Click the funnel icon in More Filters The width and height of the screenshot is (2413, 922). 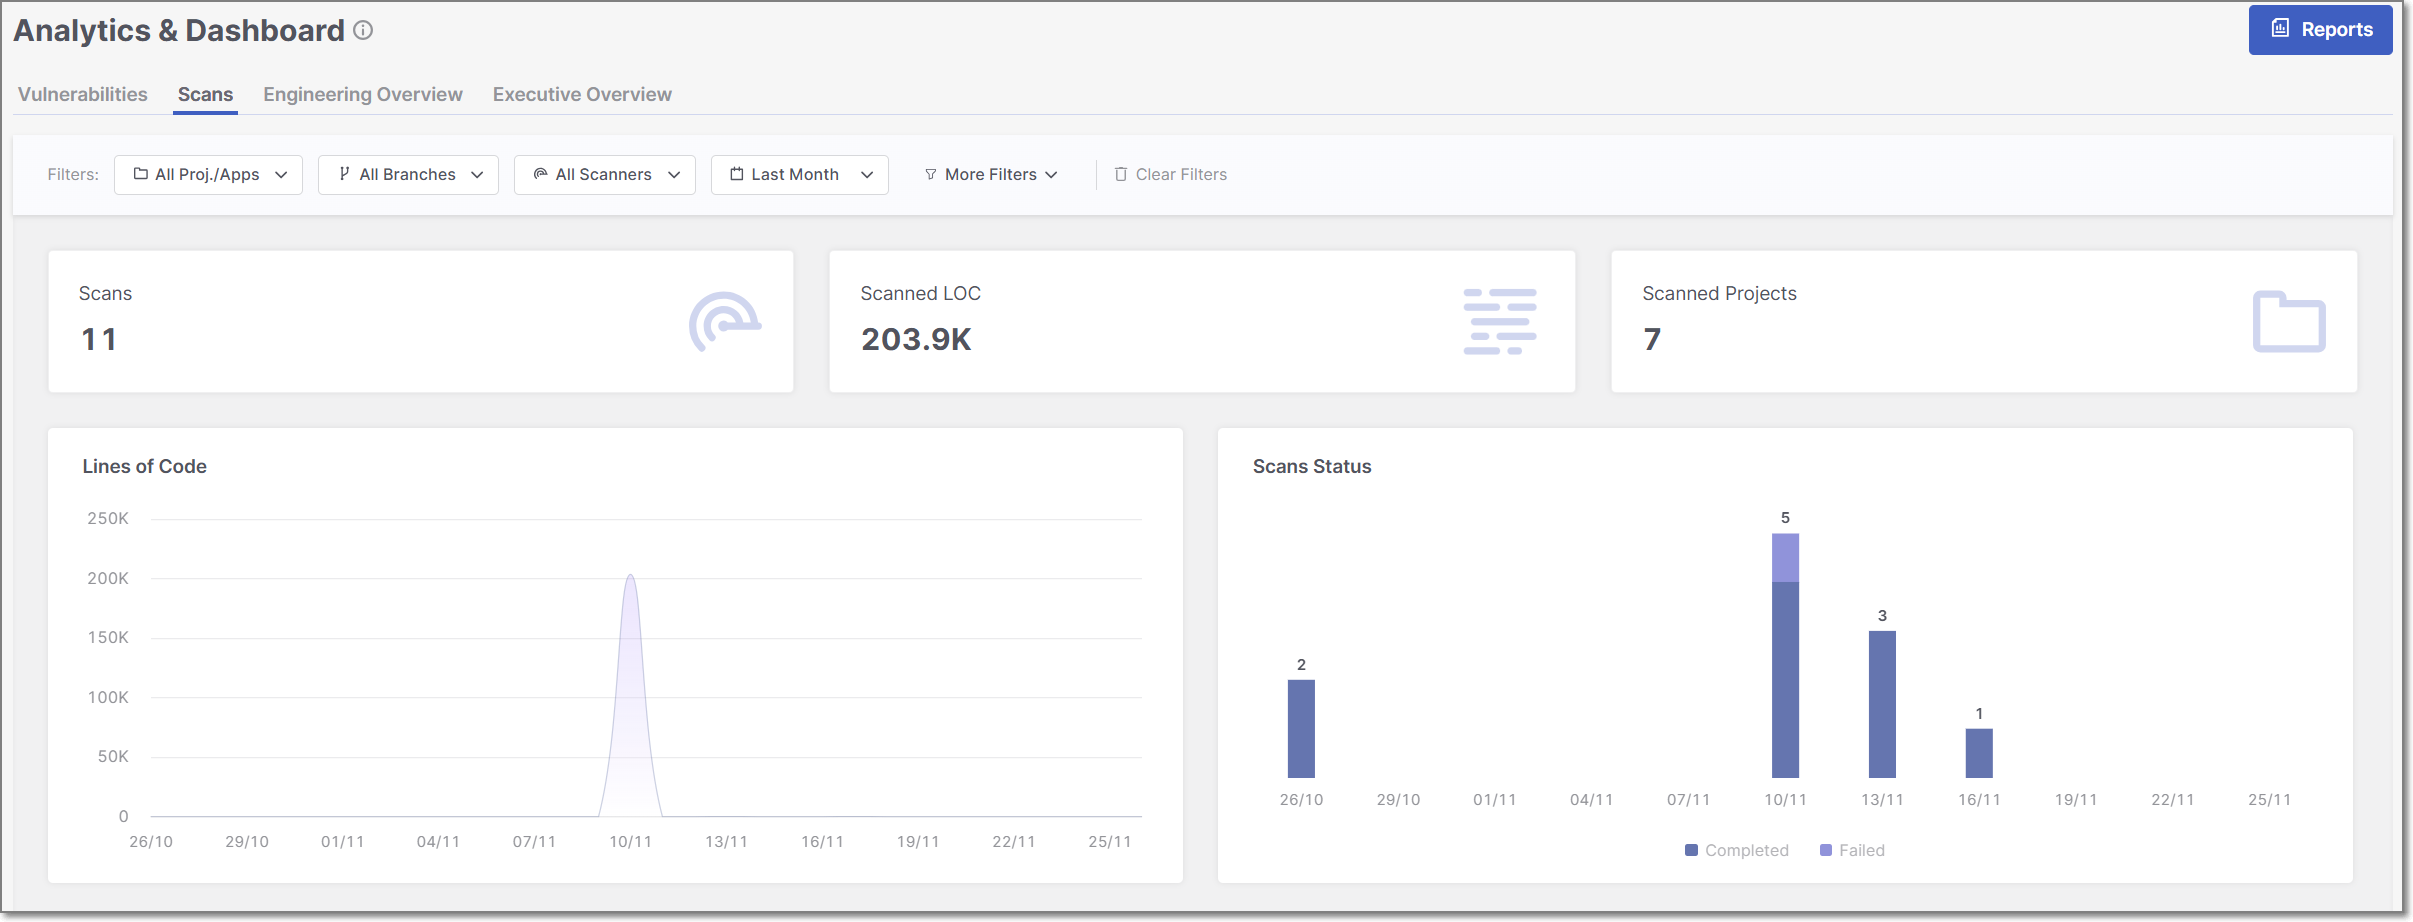coord(931,175)
